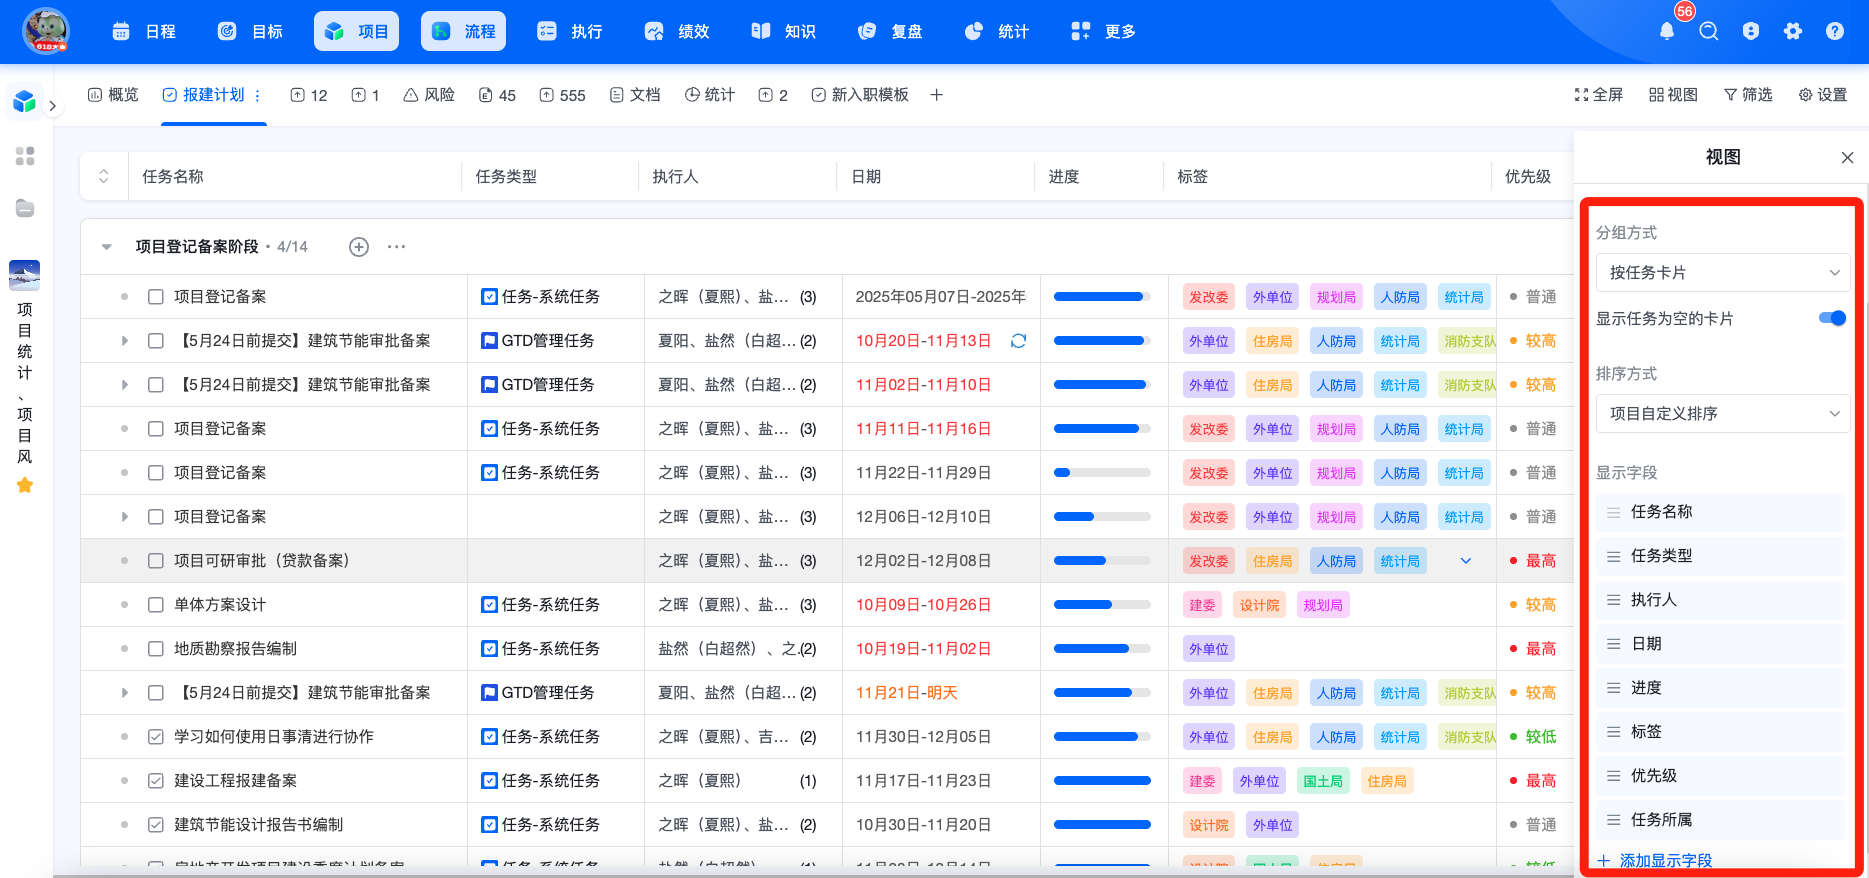Click drag handle of 日期 field
The image size is (1869, 878).
[x=1613, y=644]
